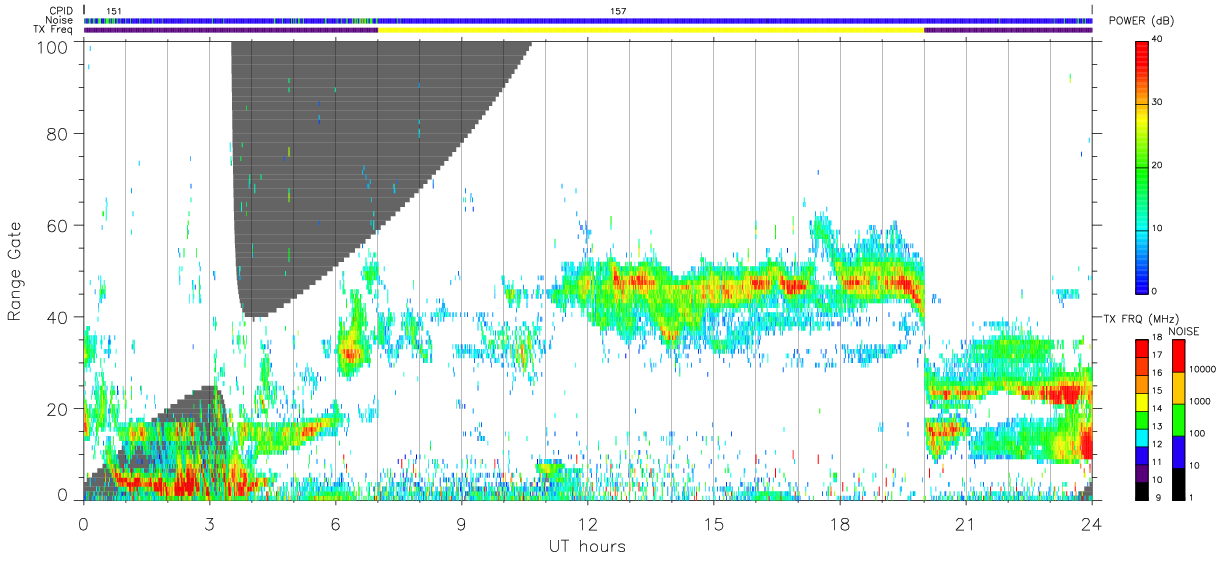The height and width of the screenshot is (567, 1228).
Task: Click the 1000 noise tick label
Action: tap(1199, 402)
